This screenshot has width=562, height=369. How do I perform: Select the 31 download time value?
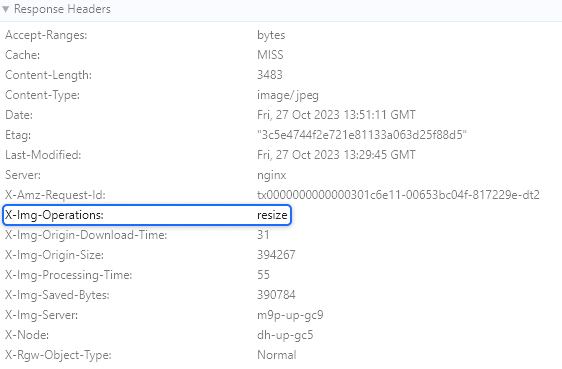(263, 235)
